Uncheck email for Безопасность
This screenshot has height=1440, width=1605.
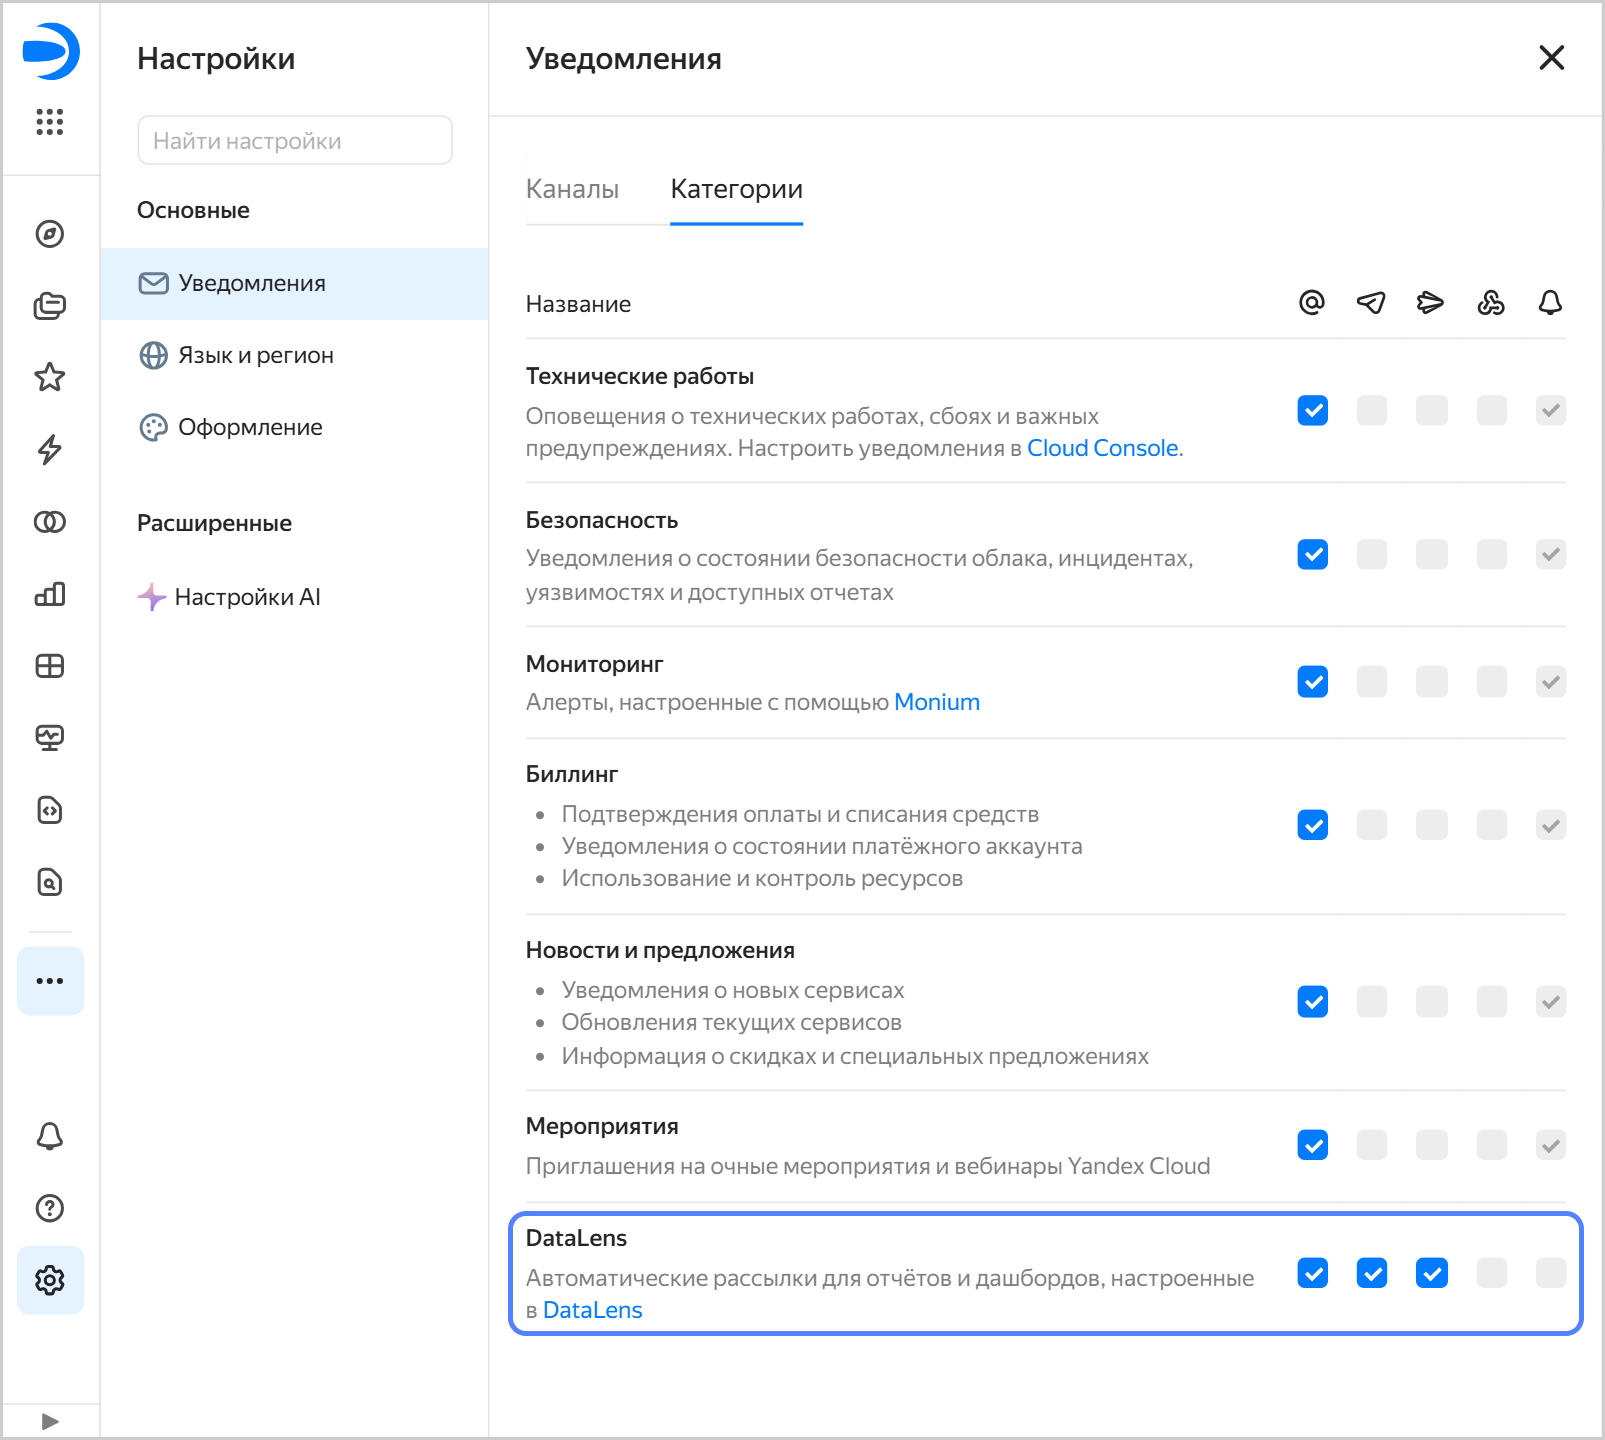coord(1312,554)
